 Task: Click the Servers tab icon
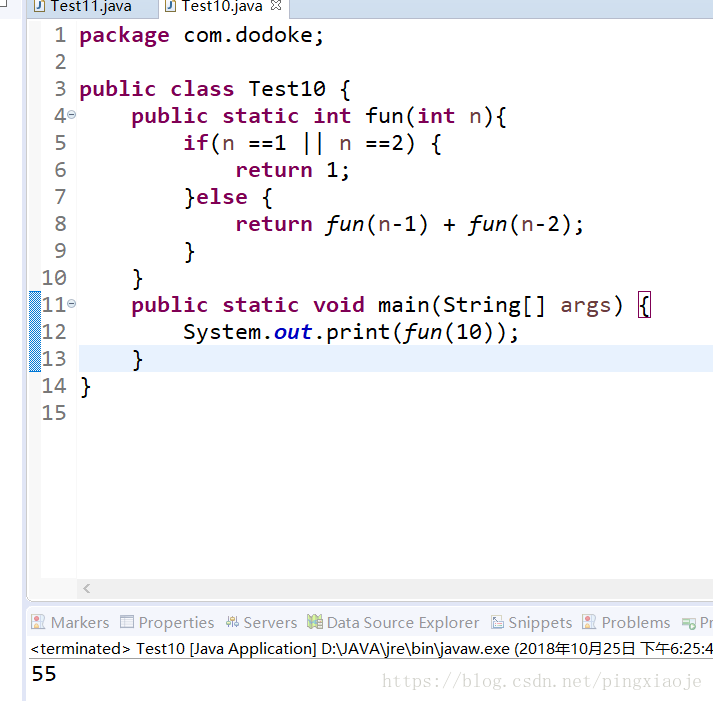tap(232, 622)
